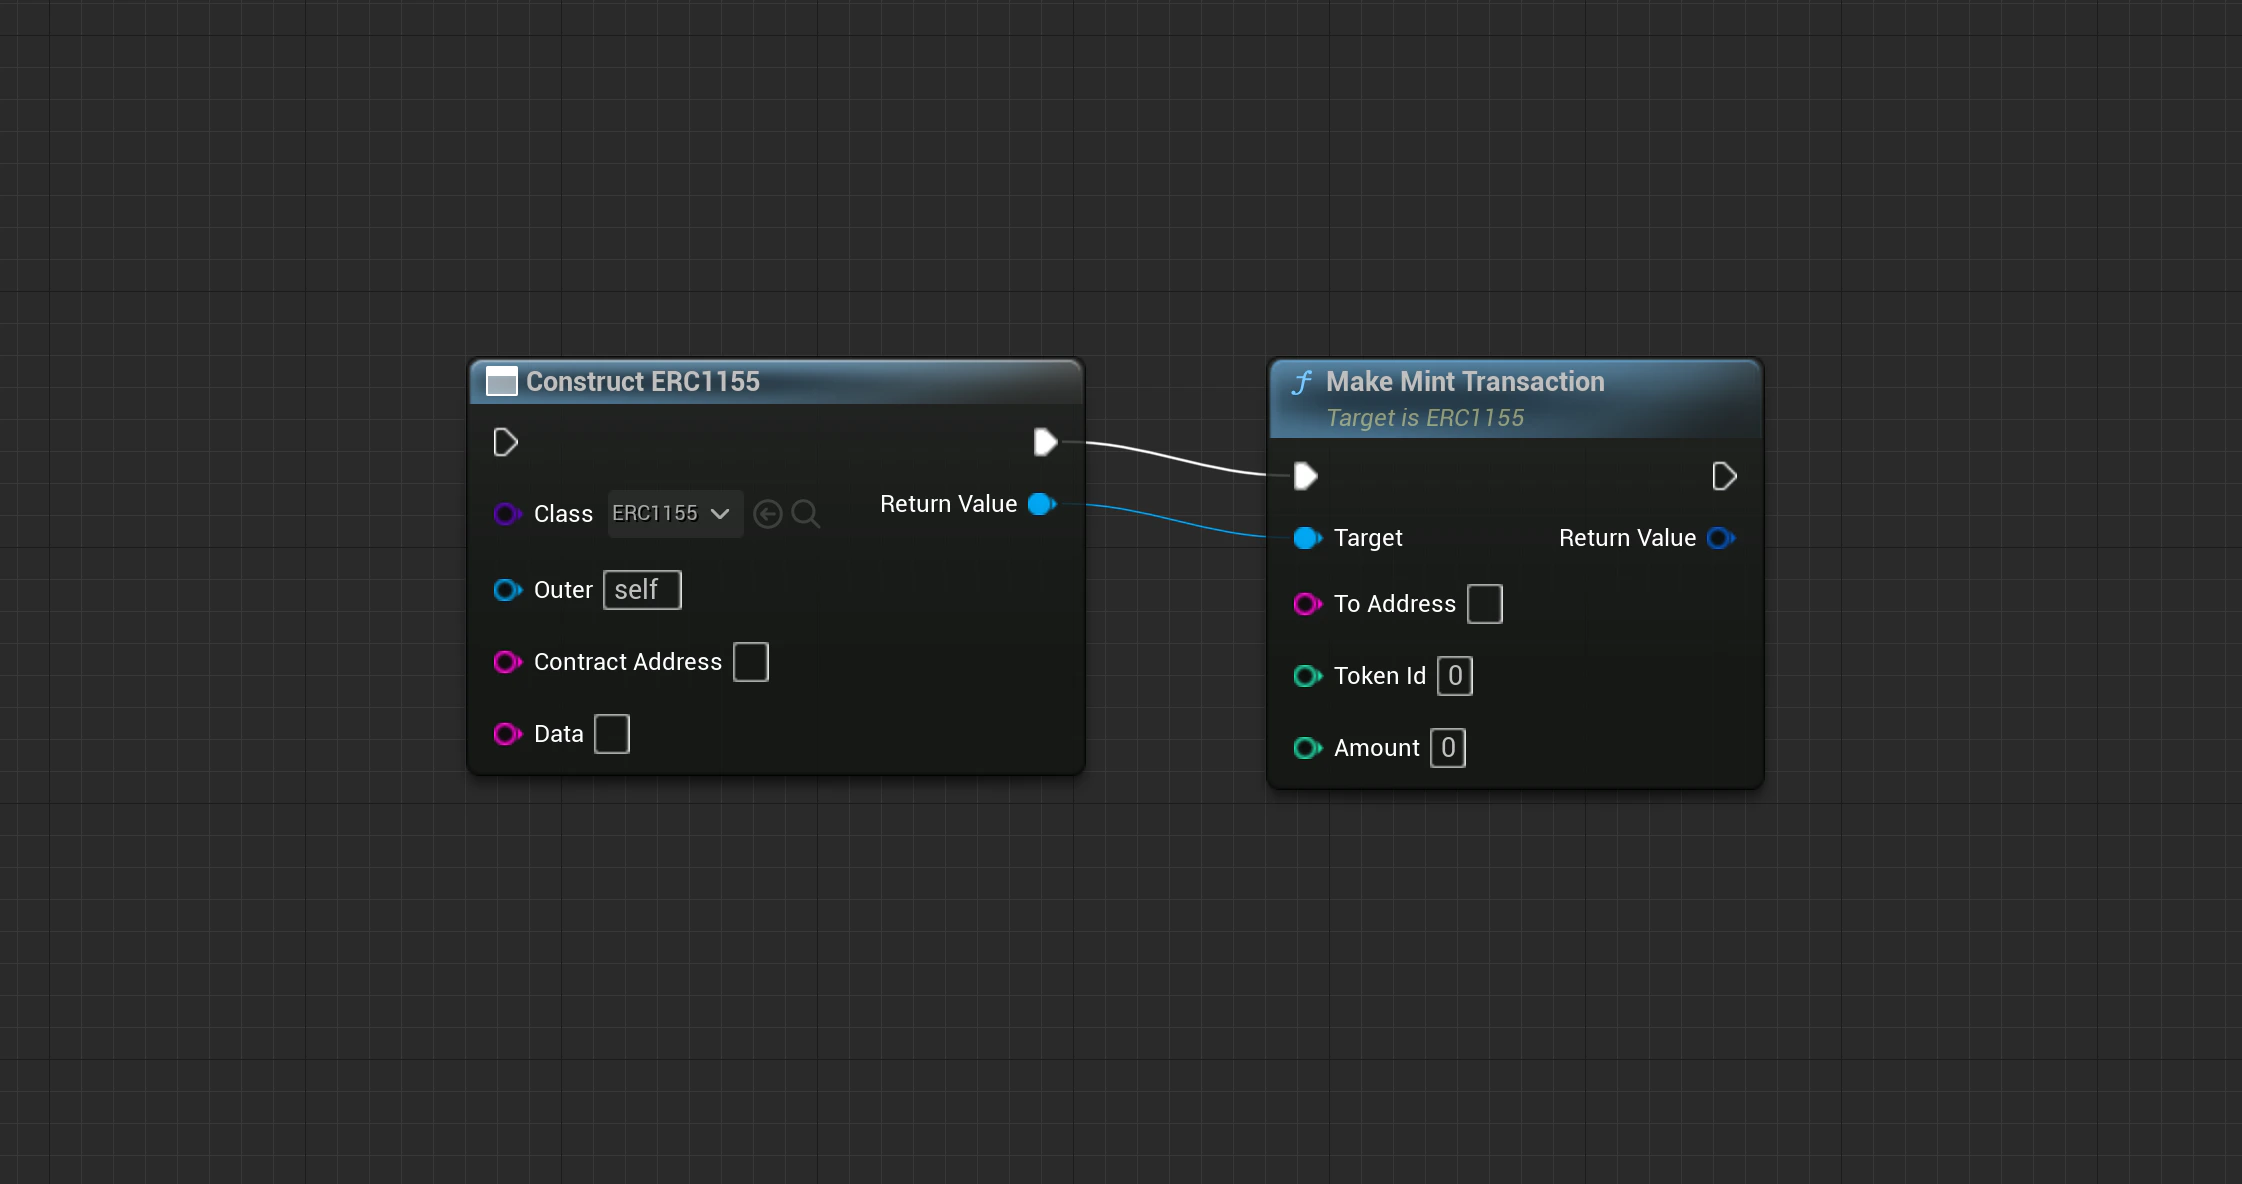2242x1184 pixels.
Task: Click the Data magenta pin
Action: [x=507, y=734]
